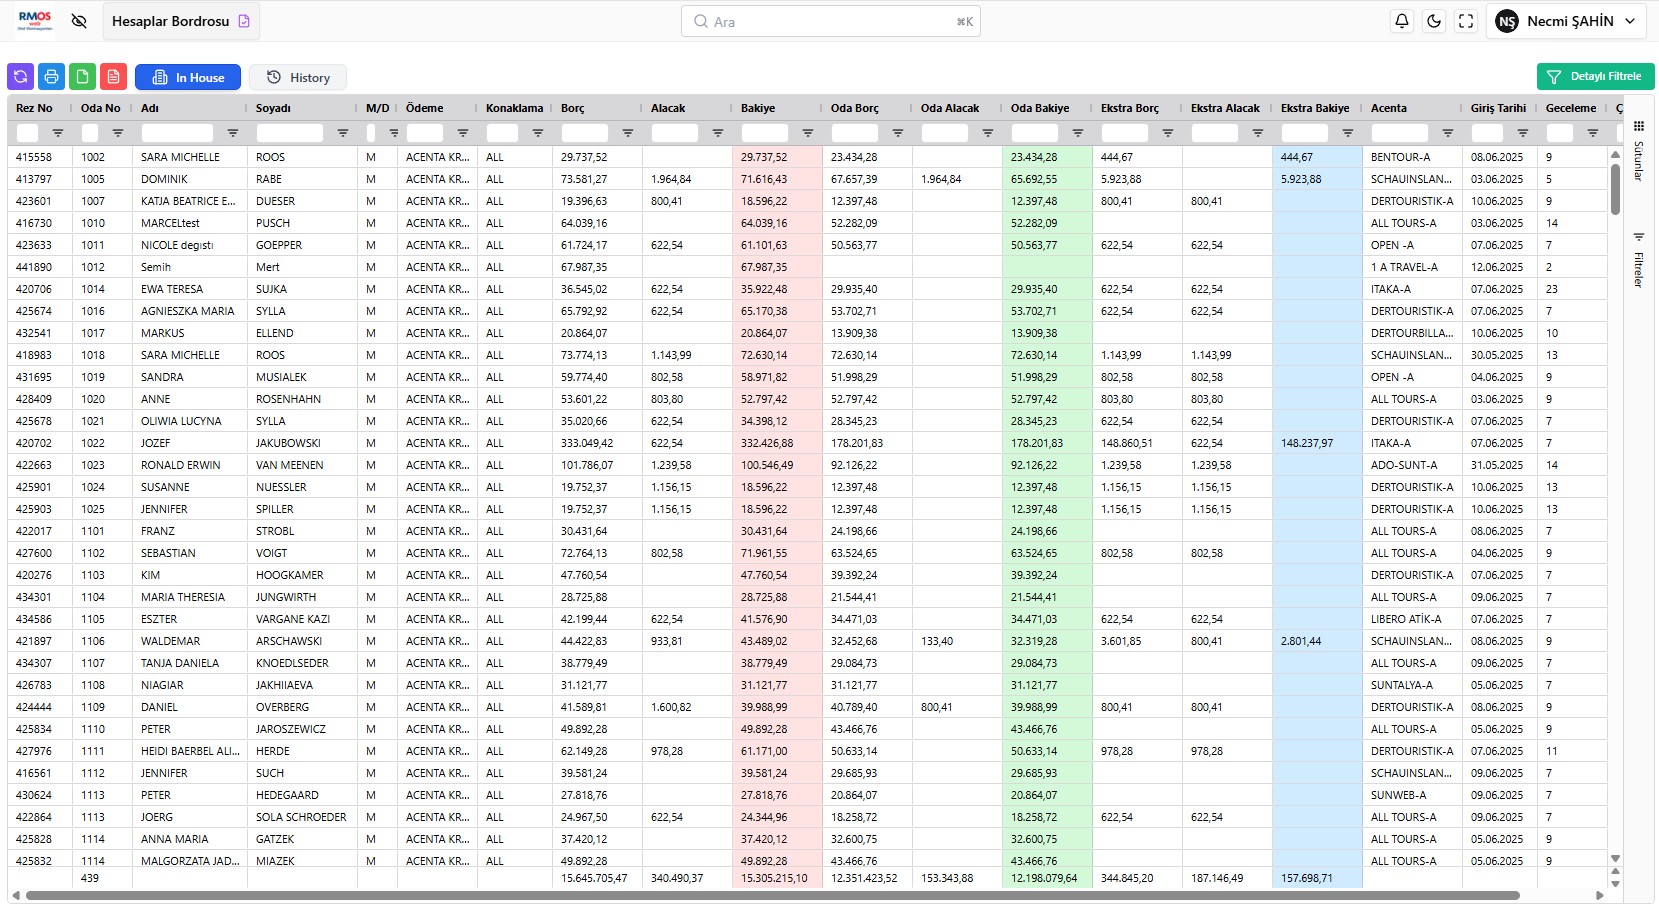1659x907 pixels.
Task: Switch to the In House view
Action: click(x=188, y=77)
